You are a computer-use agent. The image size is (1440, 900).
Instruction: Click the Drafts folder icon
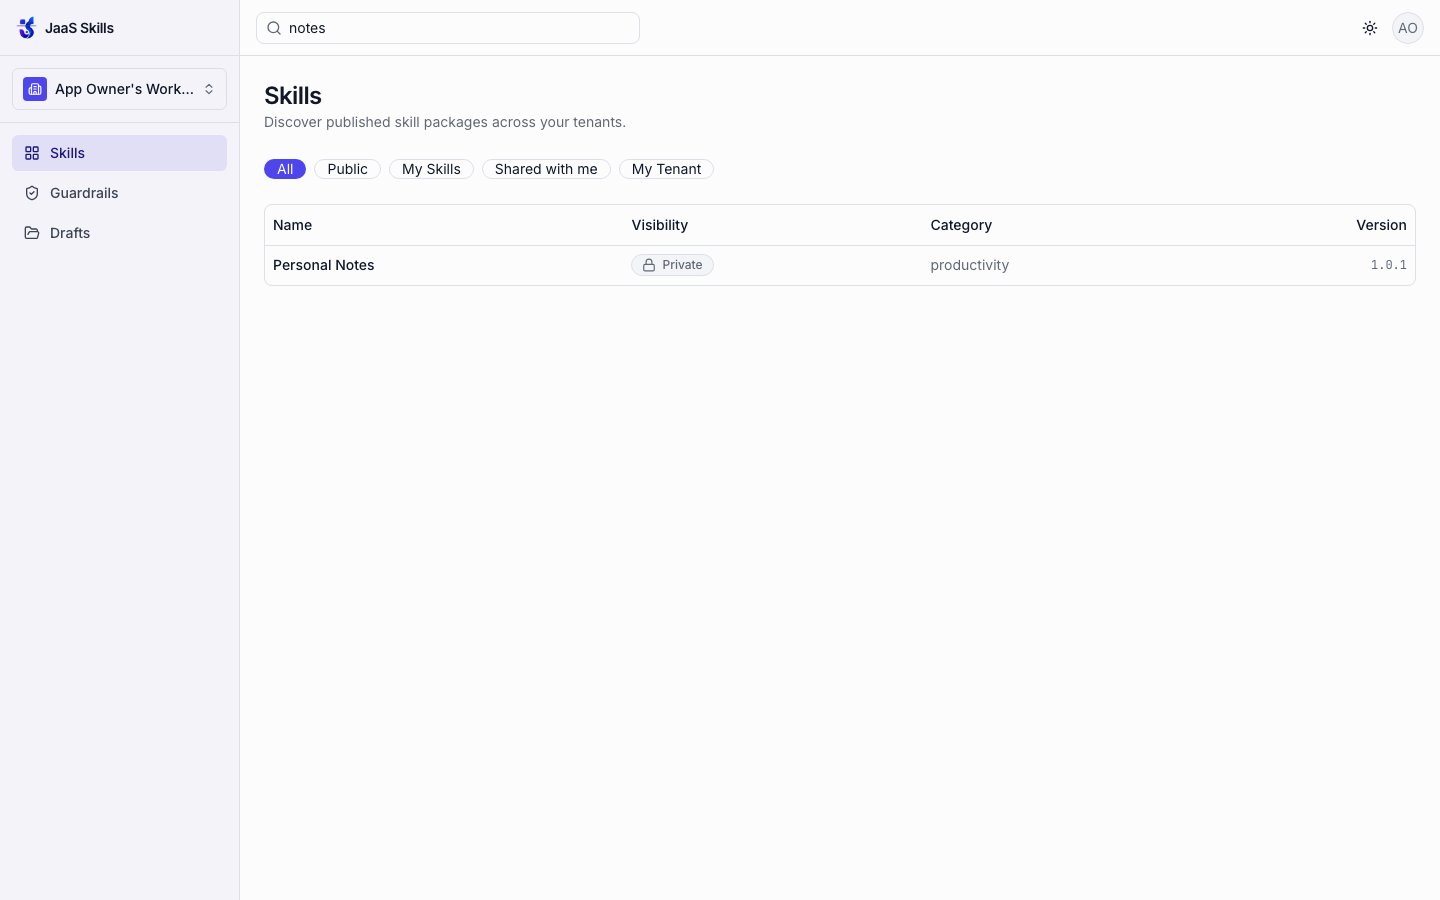pyautogui.click(x=32, y=233)
